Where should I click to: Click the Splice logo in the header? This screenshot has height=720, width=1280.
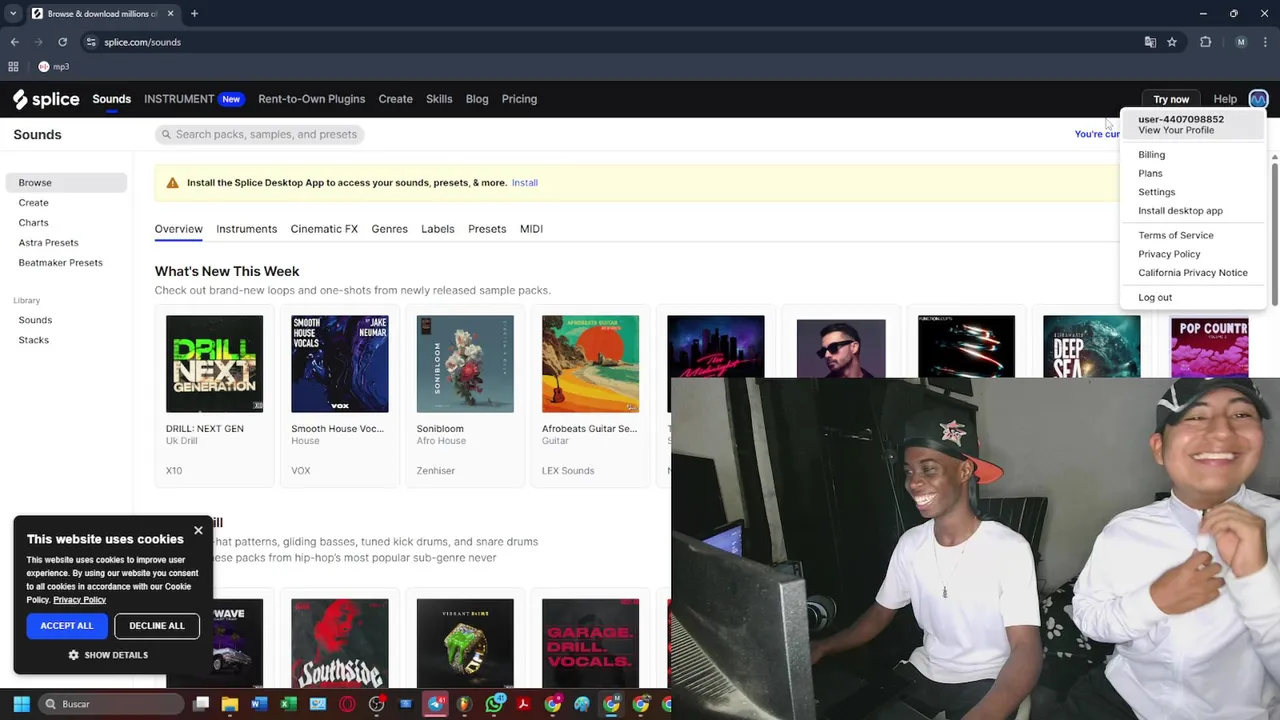pyautogui.click(x=46, y=99)
